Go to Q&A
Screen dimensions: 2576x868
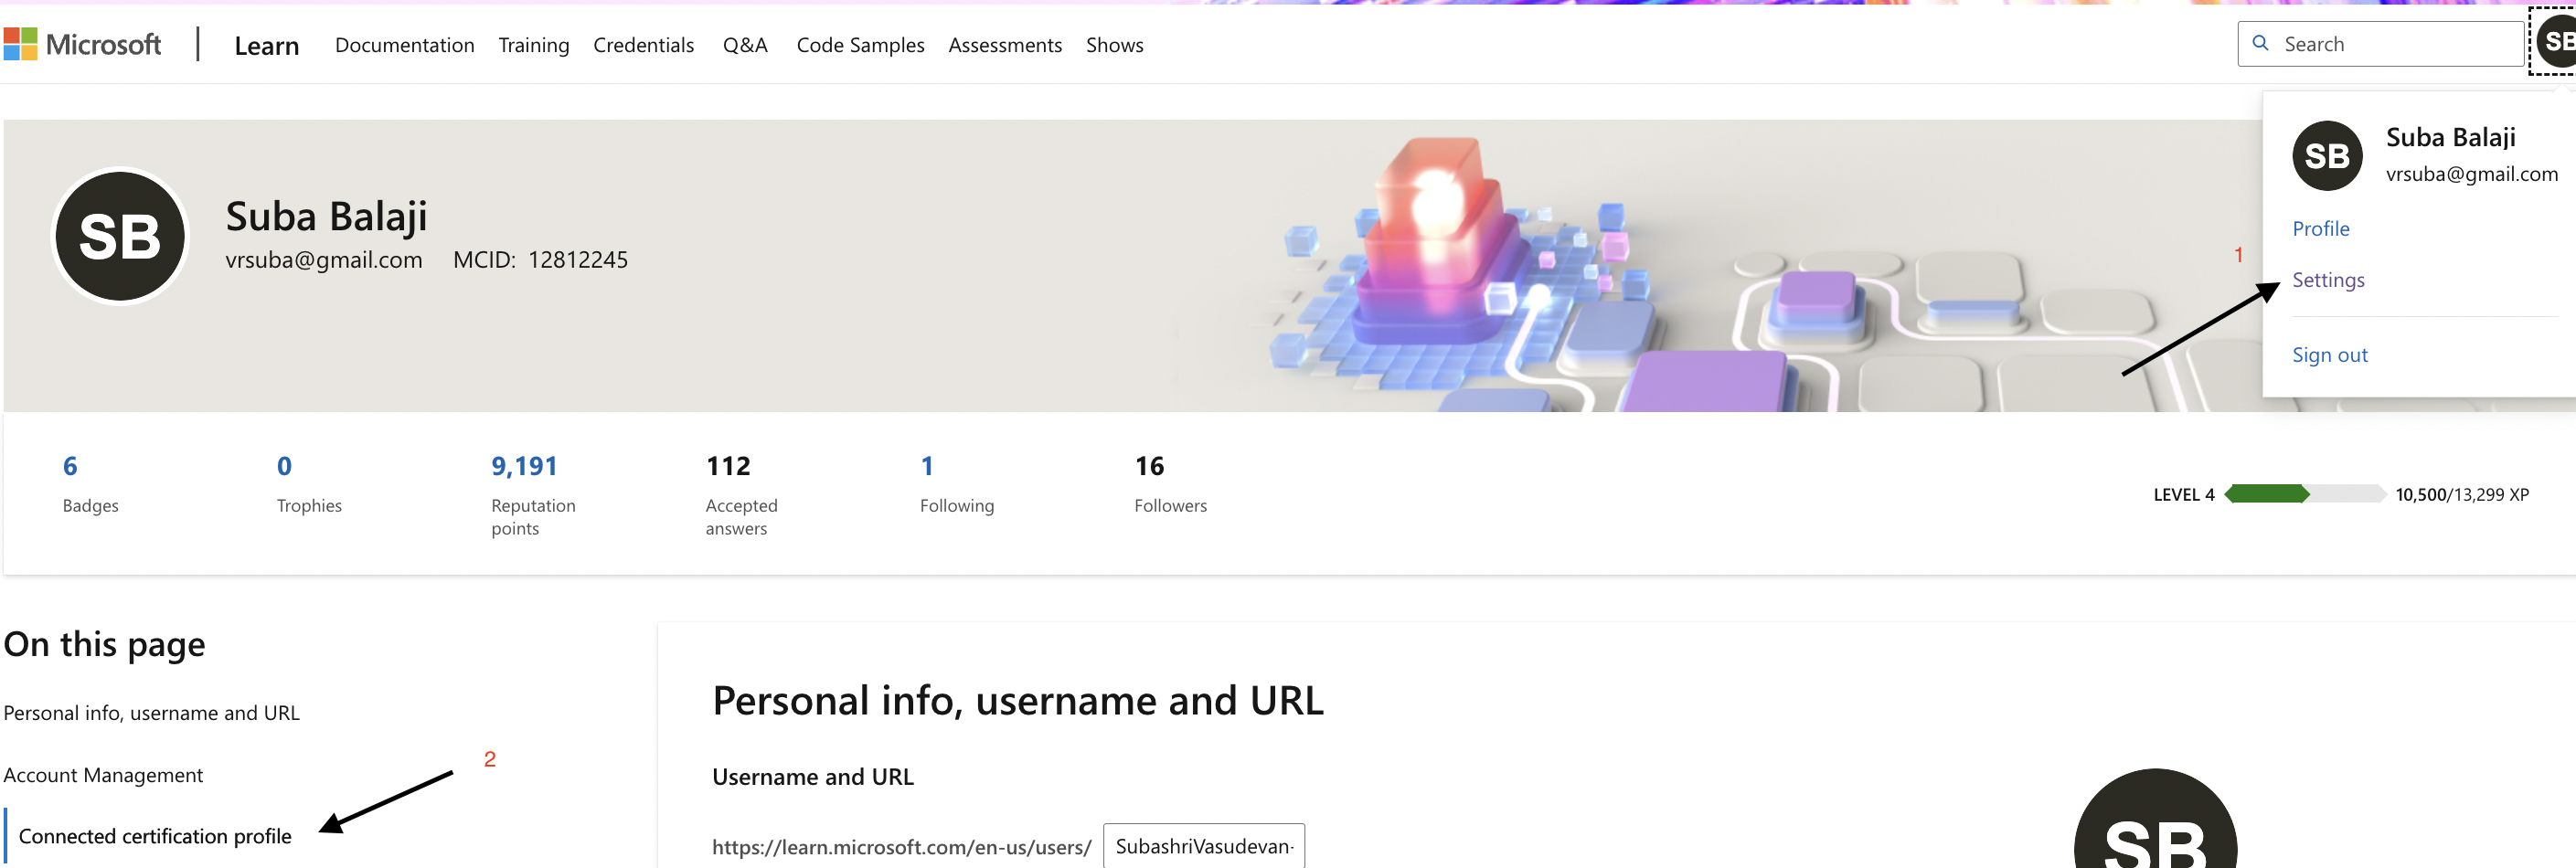point(745,45)
